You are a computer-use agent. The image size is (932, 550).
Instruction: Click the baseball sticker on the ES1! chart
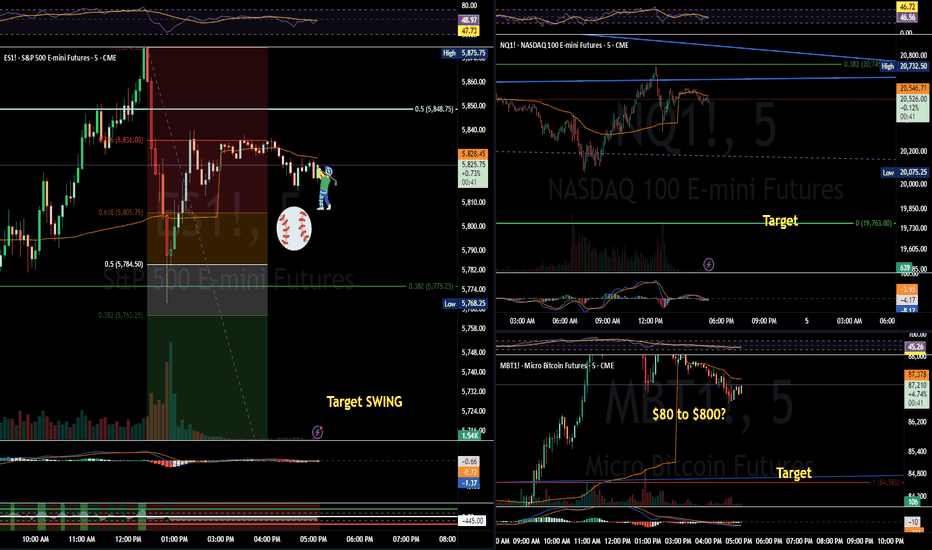point(294,228)
